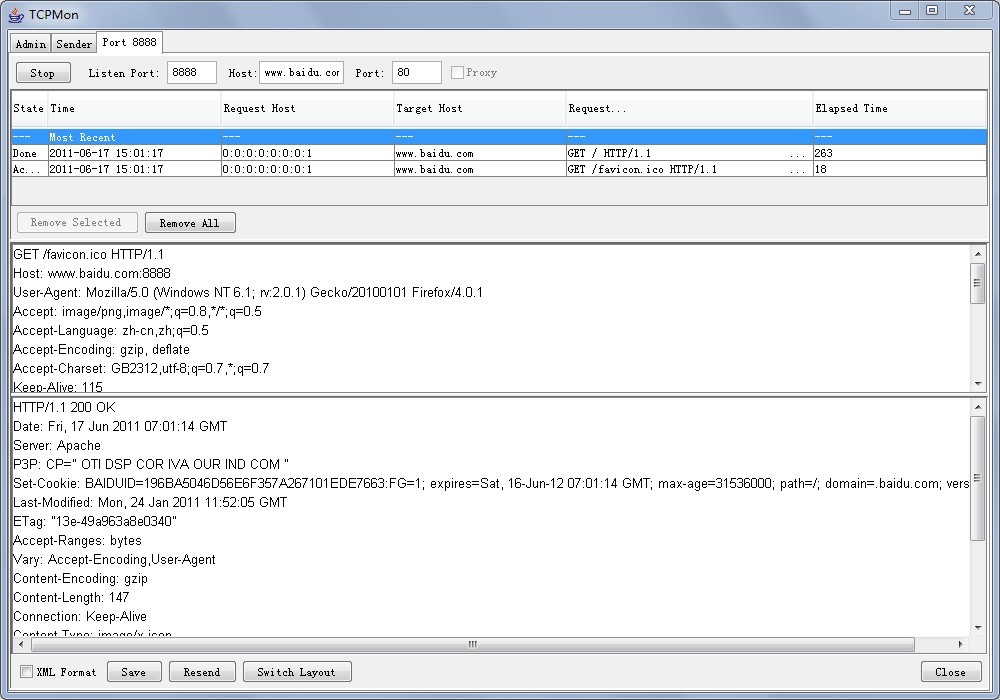
Task: Click the Target Host column header
Action: 480,108
